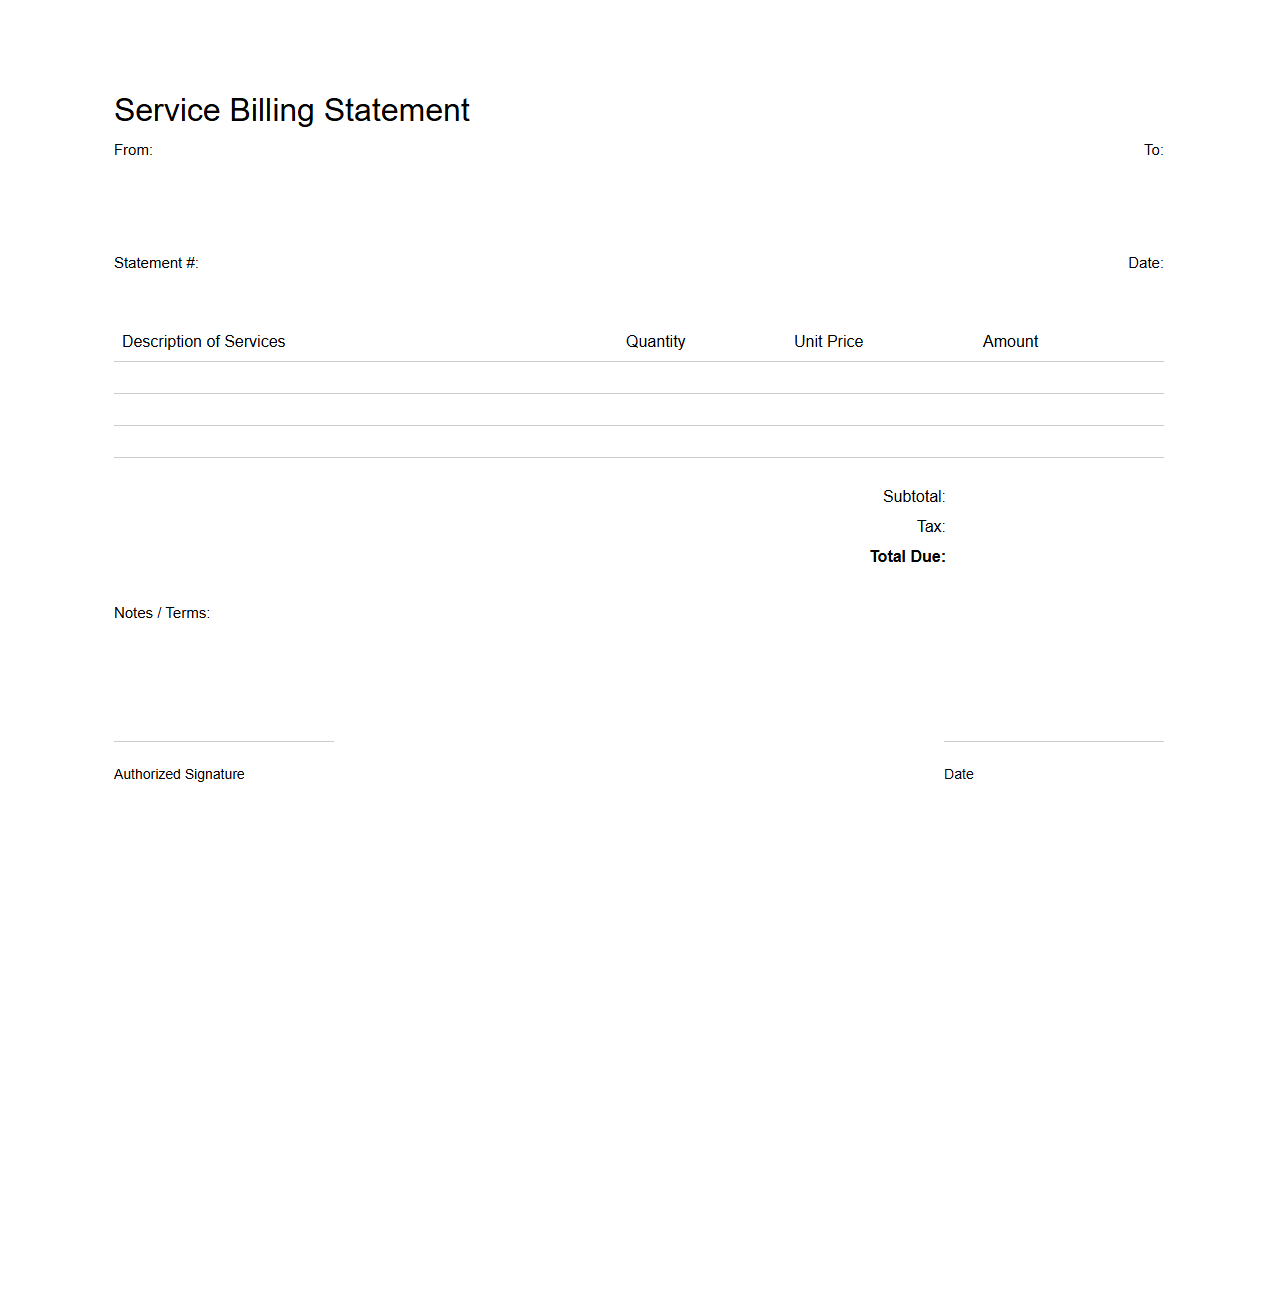Click the Subtotal value area
Image resolution: width=1278 pixels, height=1300 pixels.
1050,496
